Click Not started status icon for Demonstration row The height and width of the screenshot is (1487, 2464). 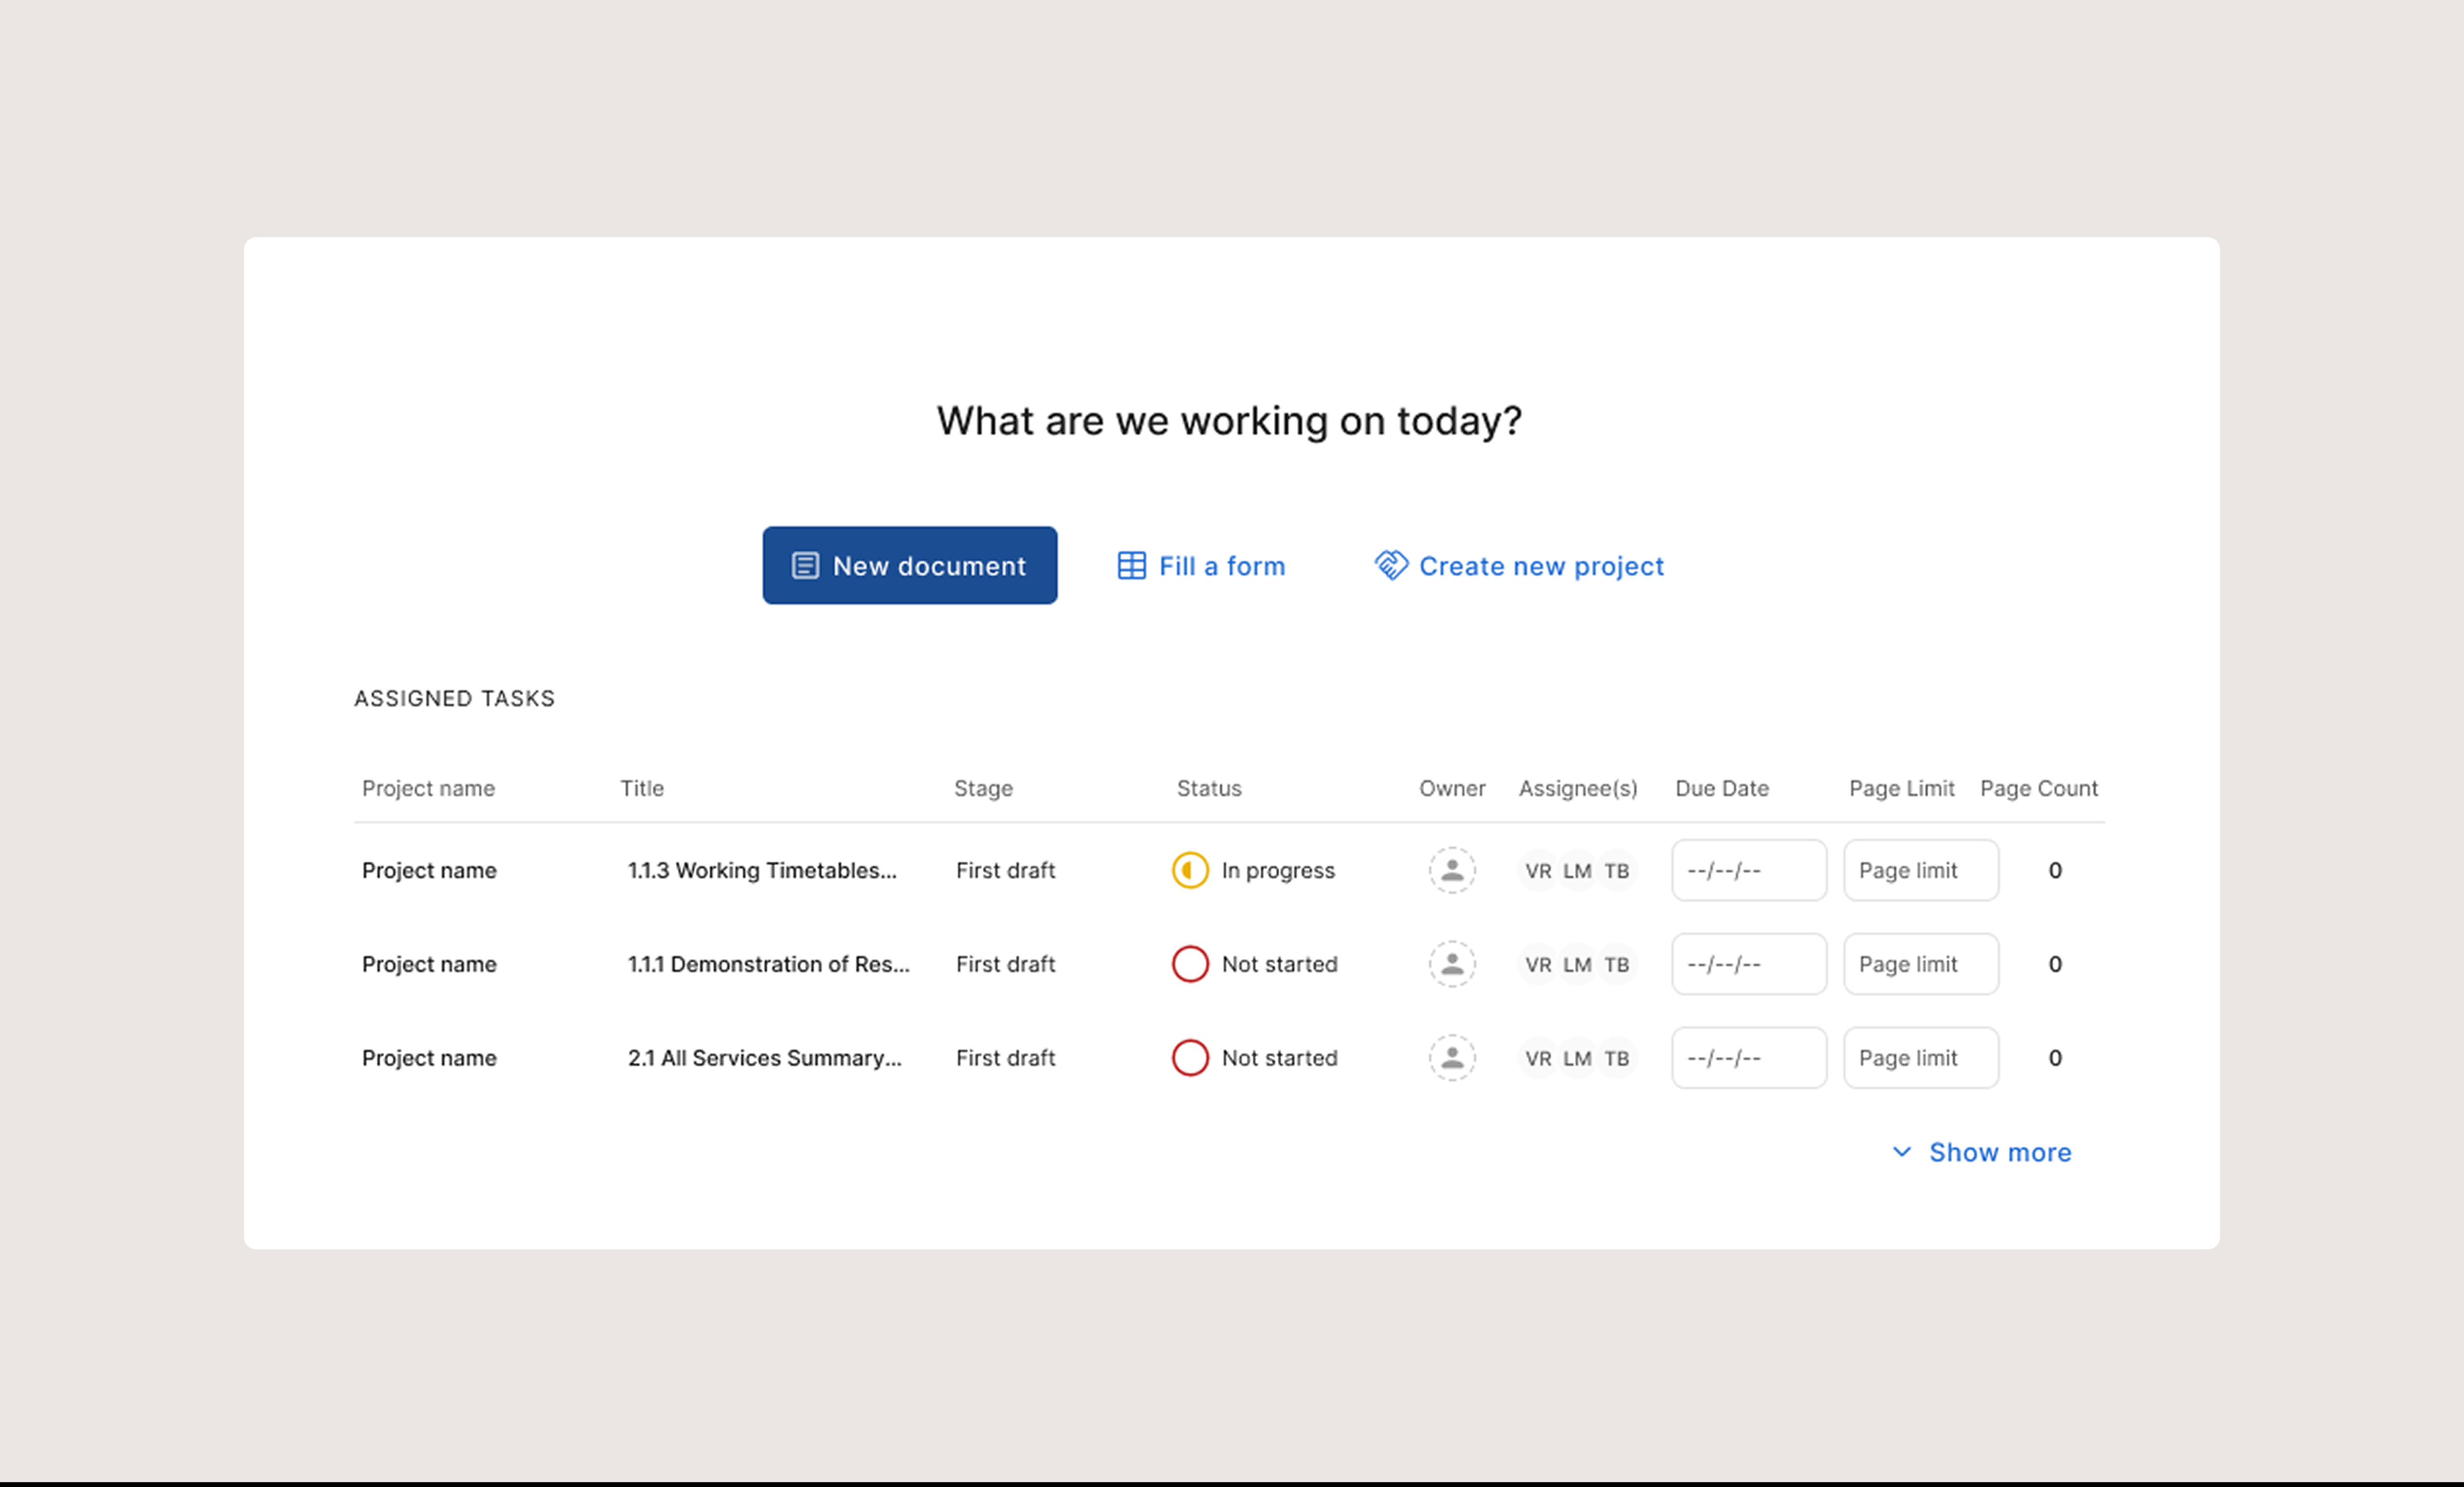coord(1190,964)
